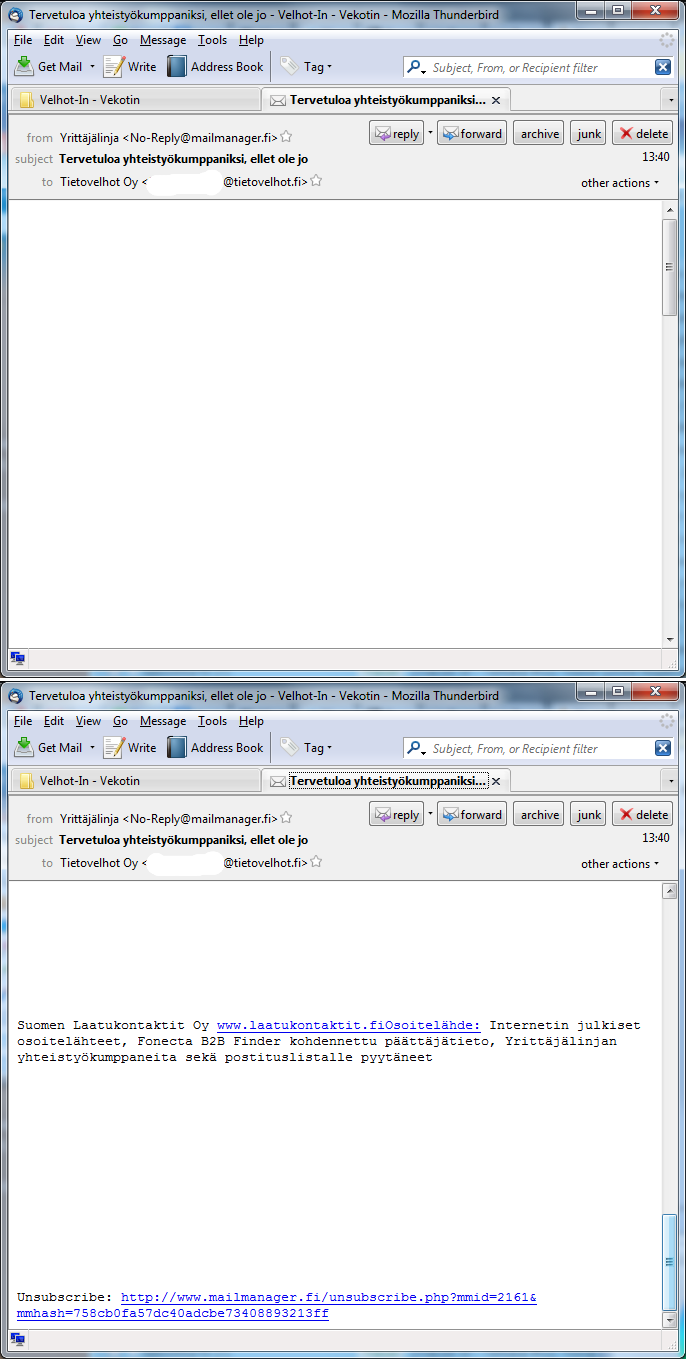Star the sender No-Reply@mailmanager.fi in top window
Viewport: 686px width, 1360px height.
[x=286, y=137]
